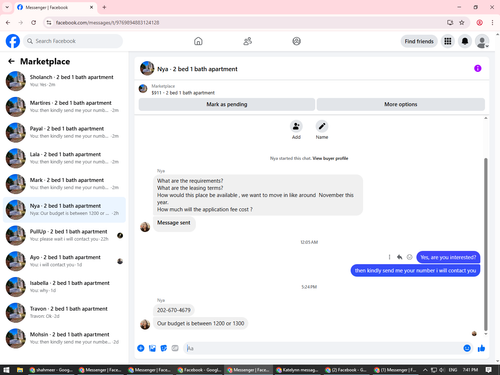Open more actions plus icon in composer

[x=141, y=348]
